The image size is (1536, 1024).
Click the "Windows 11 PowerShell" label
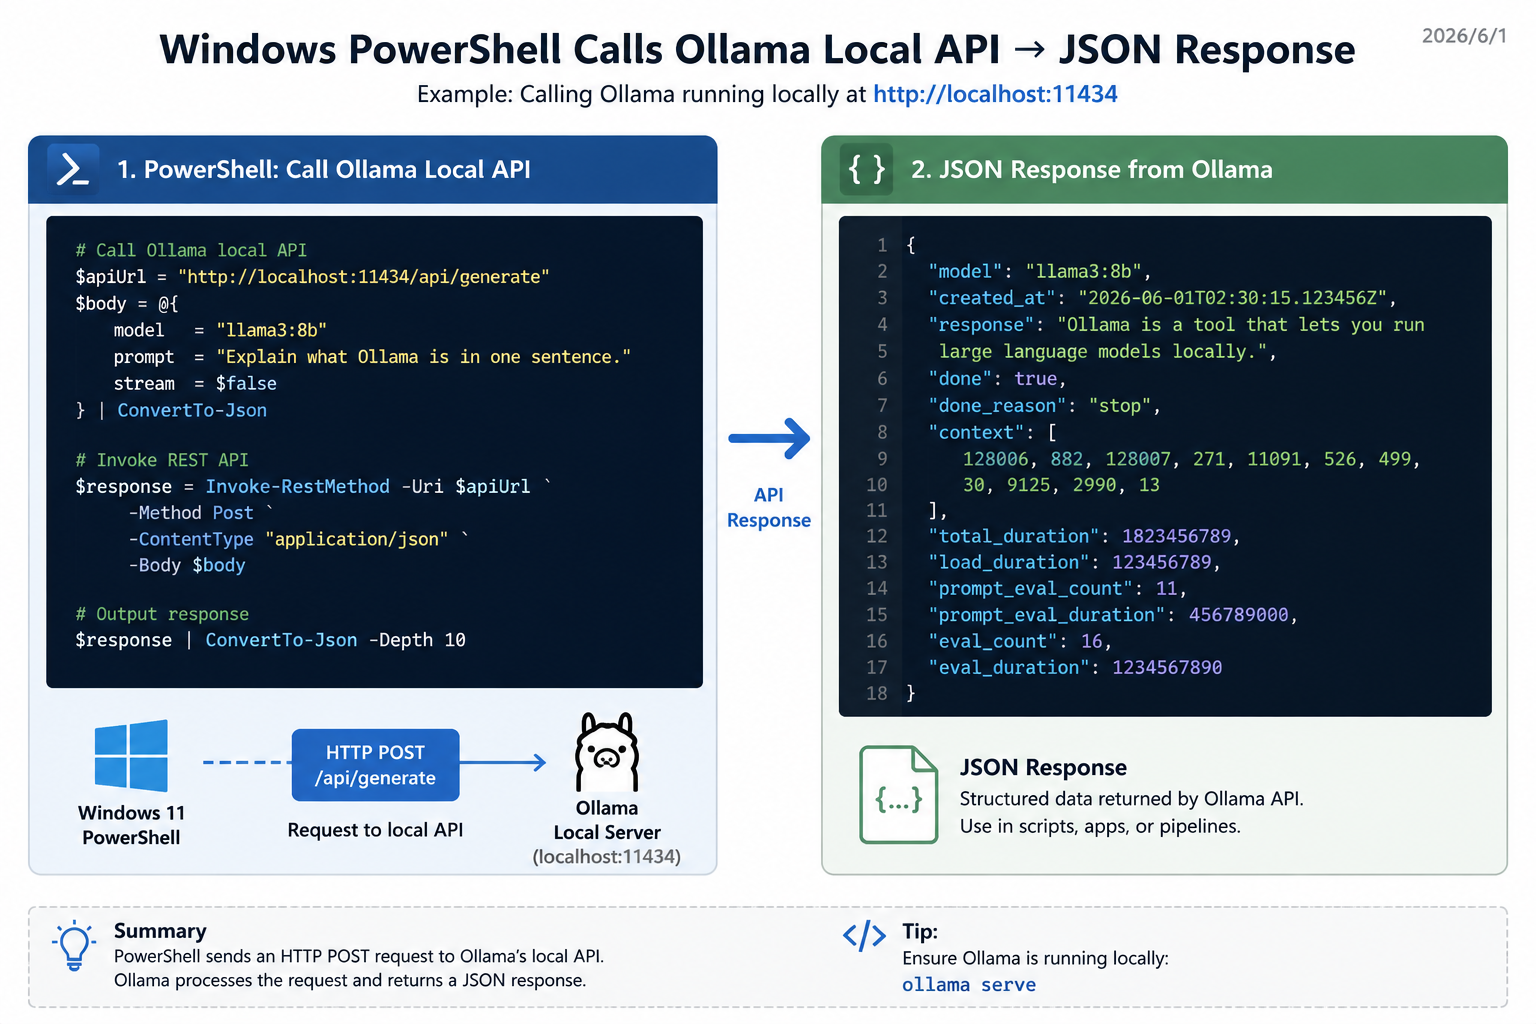(x=132, y=825)
